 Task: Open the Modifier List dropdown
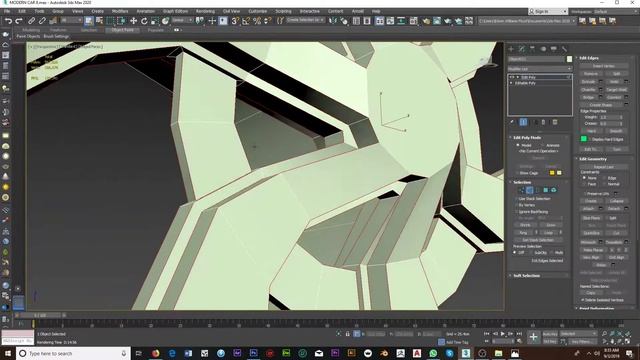tap(540, 69)
